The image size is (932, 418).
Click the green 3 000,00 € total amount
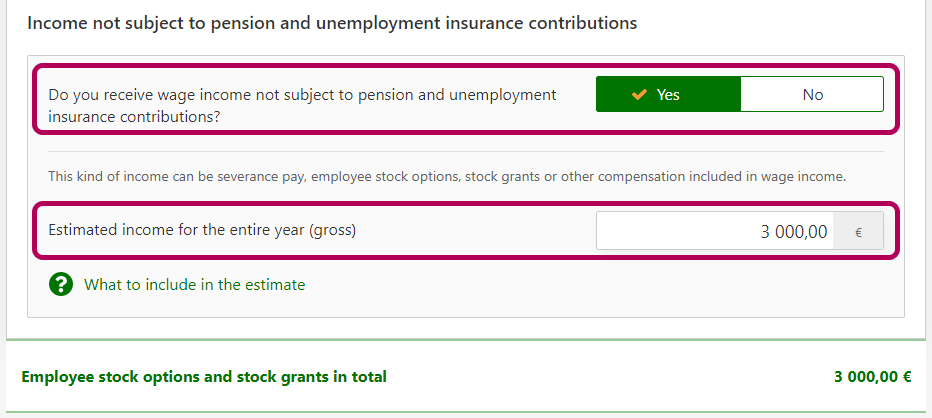click(x=872, y=377)
